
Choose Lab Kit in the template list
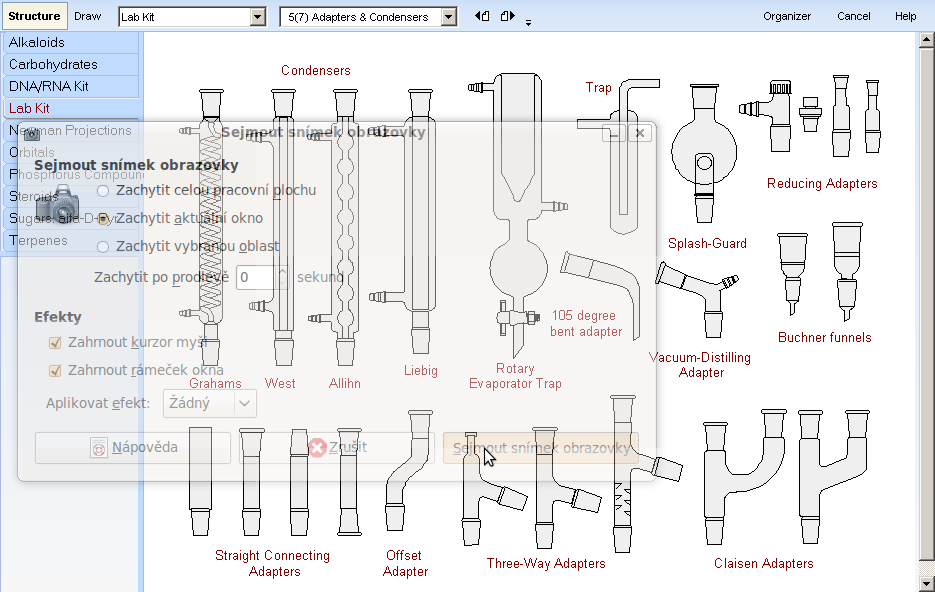click(71, 109)
